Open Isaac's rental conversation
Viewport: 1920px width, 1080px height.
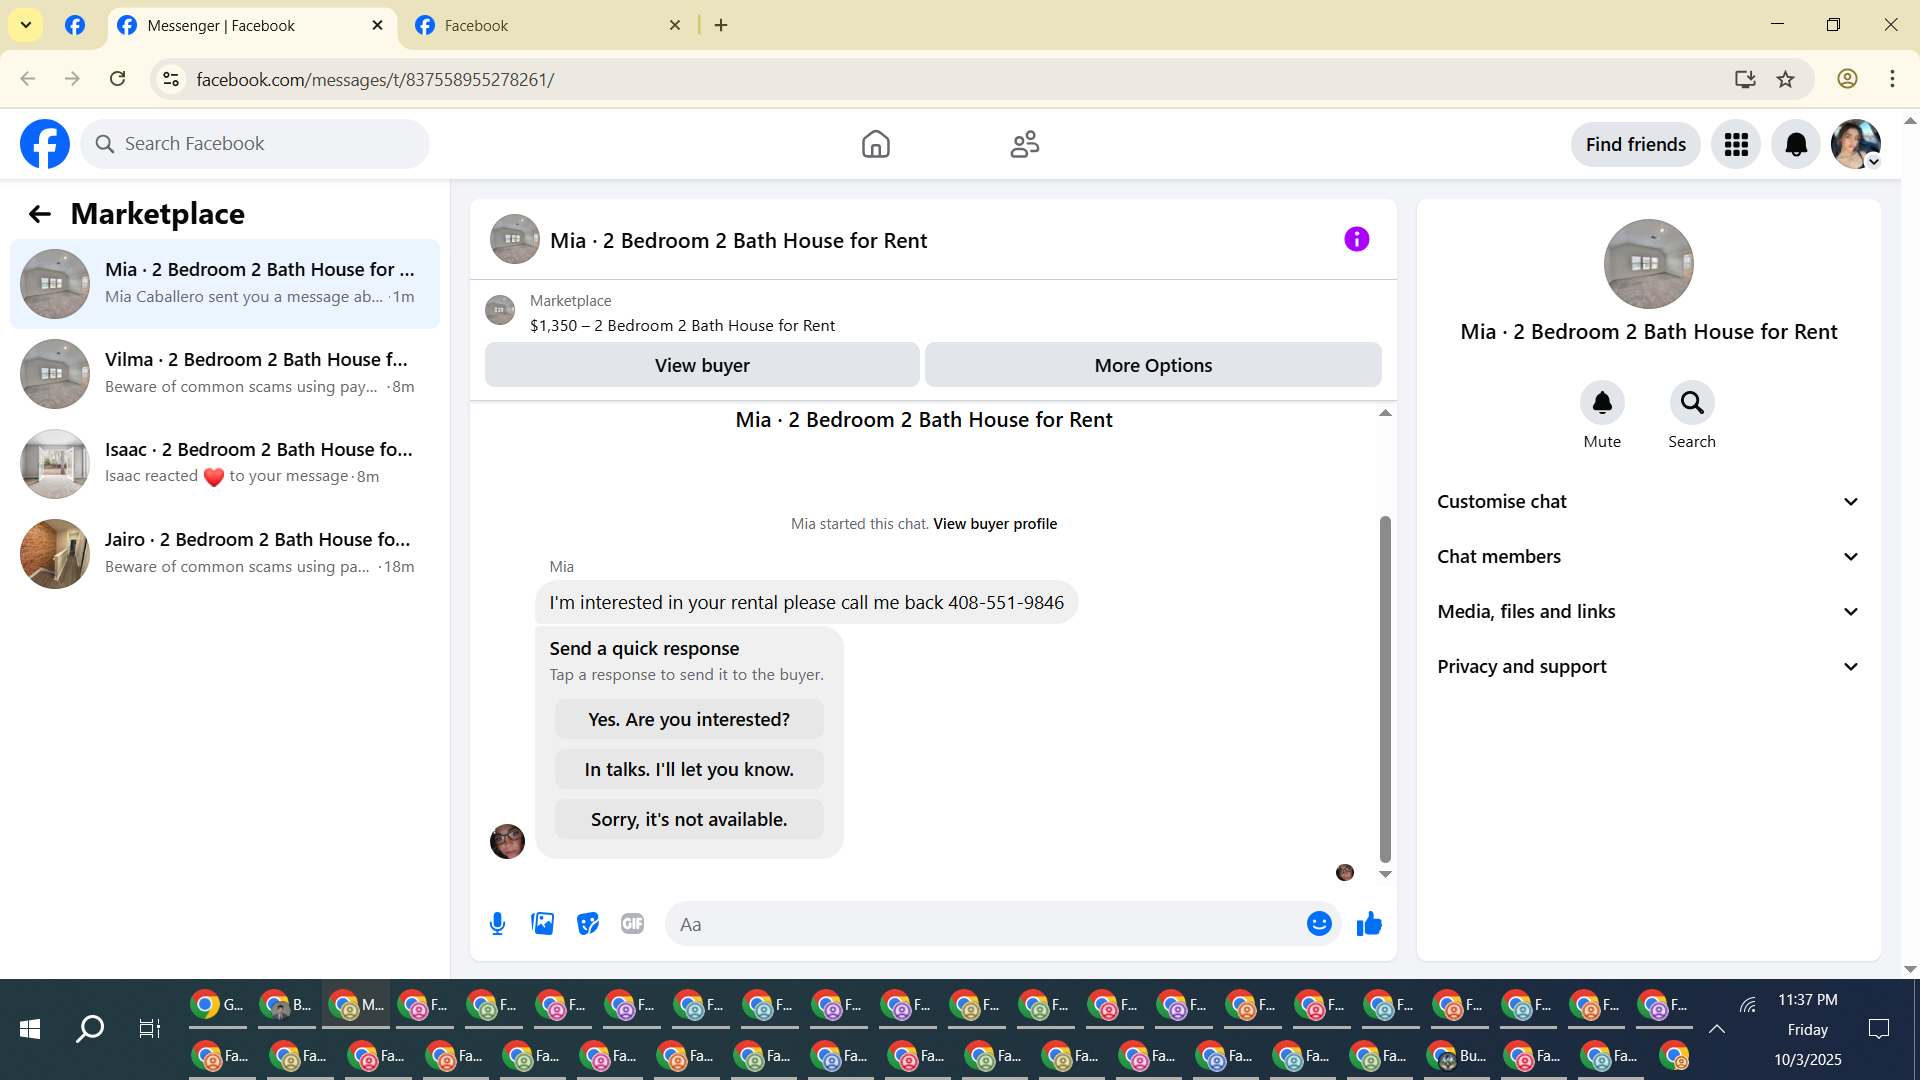[225, 464]
